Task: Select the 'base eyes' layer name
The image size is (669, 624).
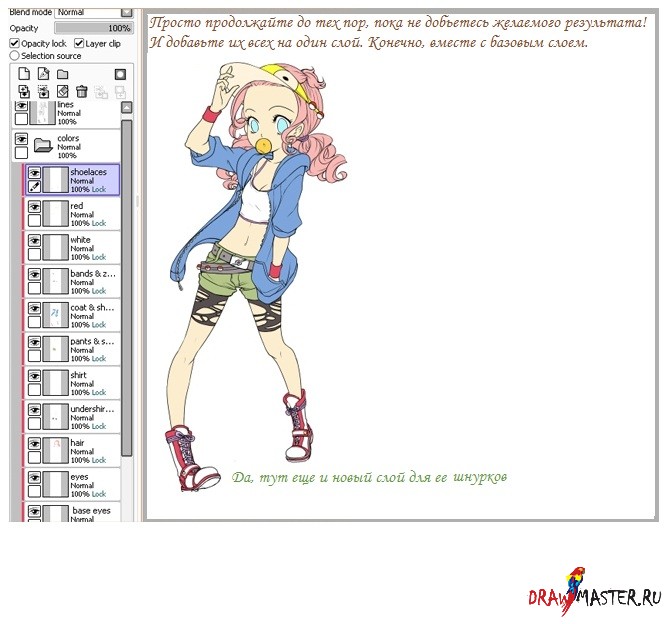Action: [91, 511]
